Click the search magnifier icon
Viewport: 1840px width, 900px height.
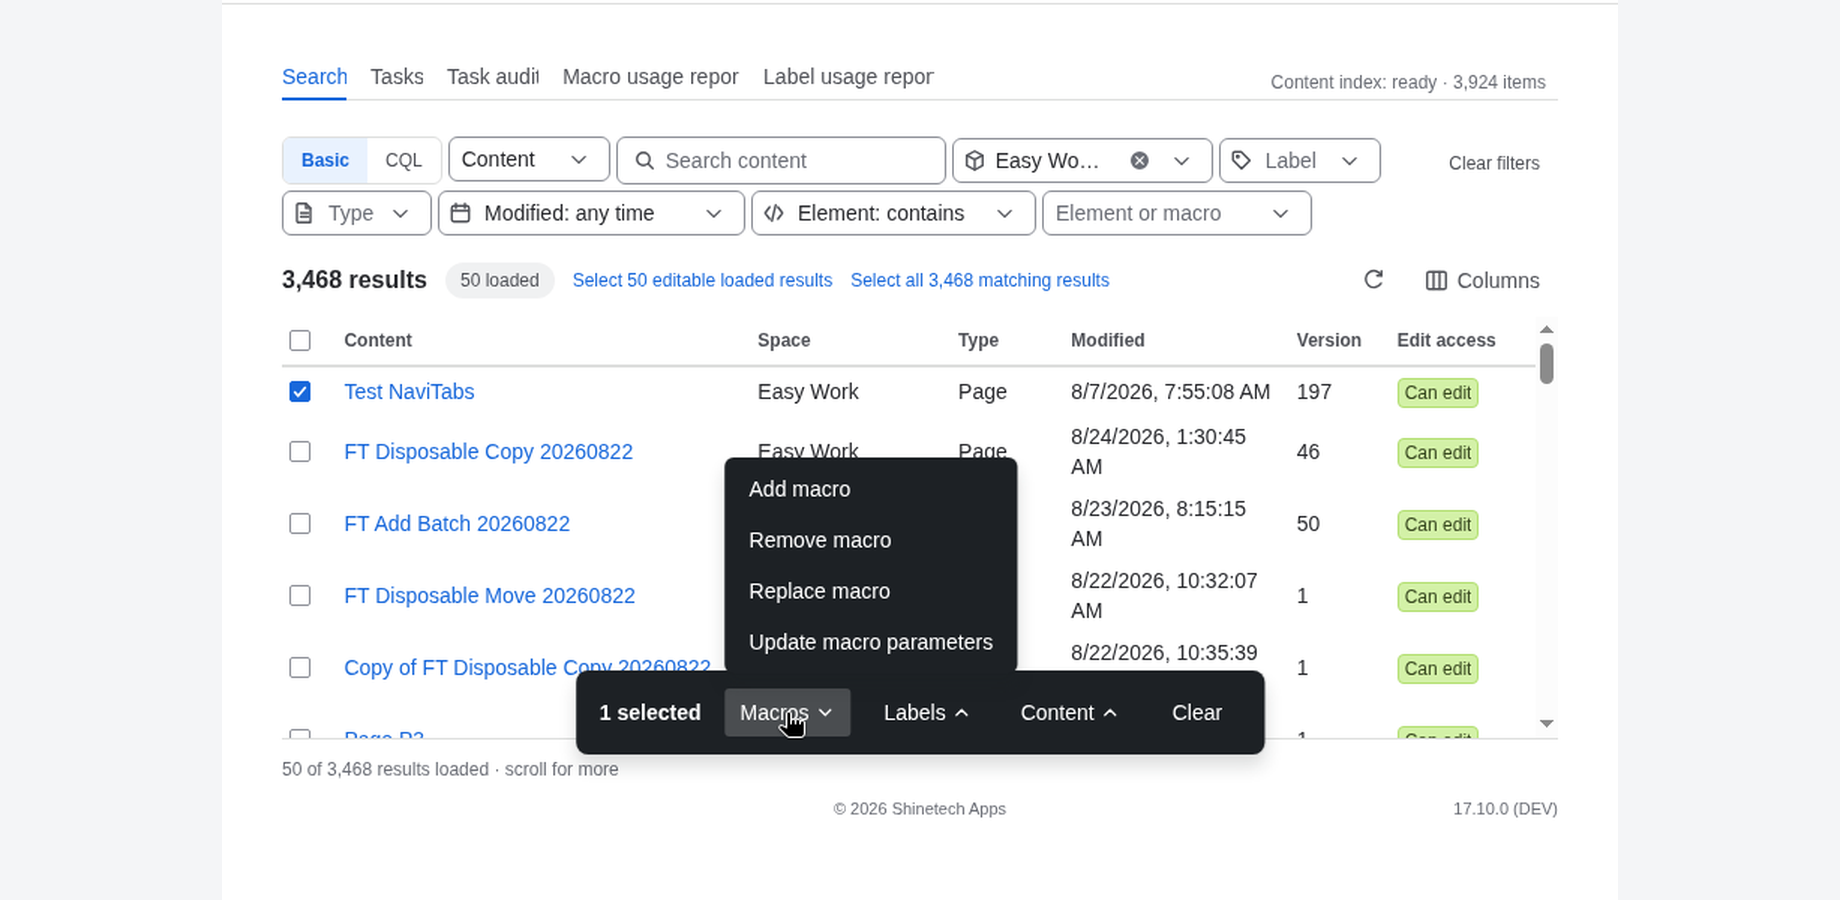645,161
